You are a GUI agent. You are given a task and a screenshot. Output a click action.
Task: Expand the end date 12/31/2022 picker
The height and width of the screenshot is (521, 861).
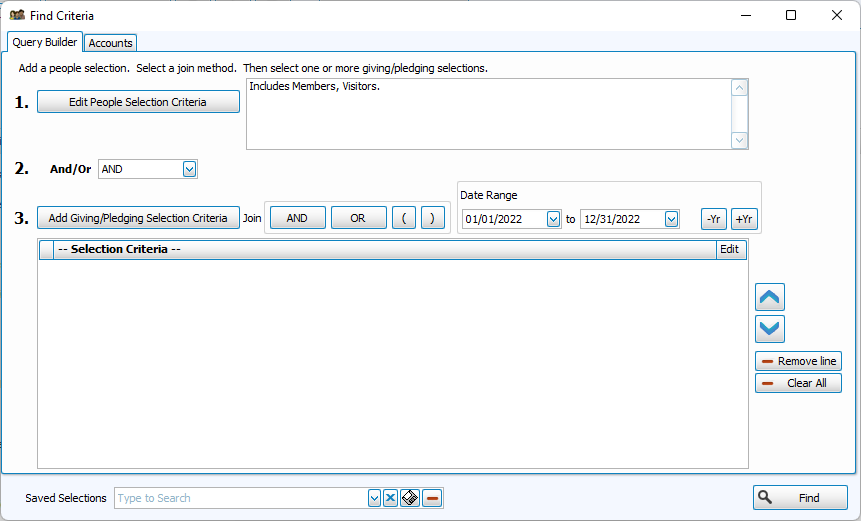[671, 219]
